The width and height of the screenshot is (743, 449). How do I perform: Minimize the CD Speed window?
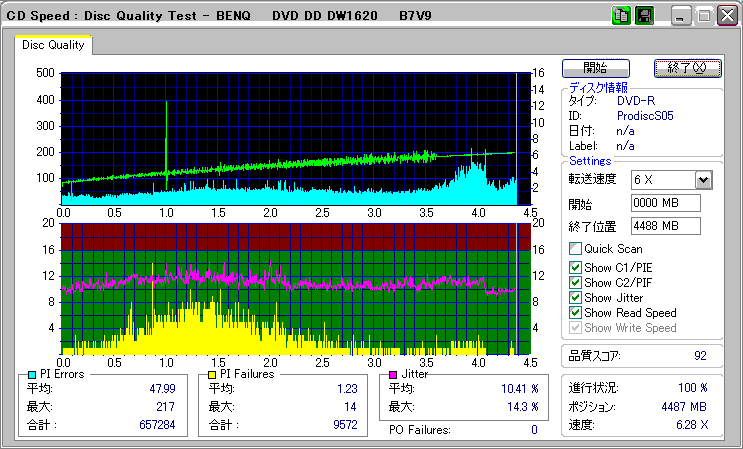click(680, 16)
